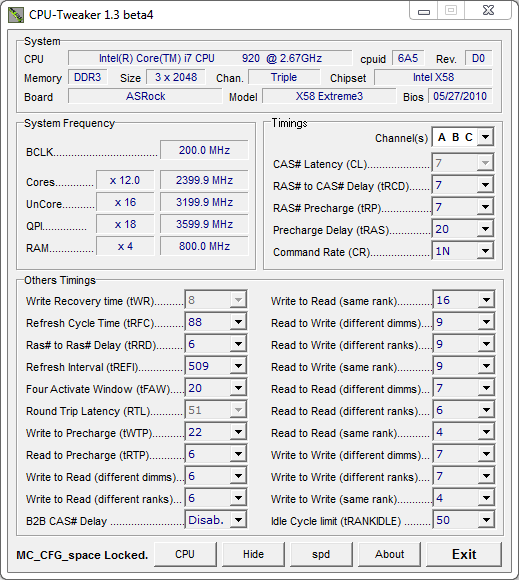Click the Exit button
The height and width of the screenshot is (580, 519).
click(x=464, y=554)
